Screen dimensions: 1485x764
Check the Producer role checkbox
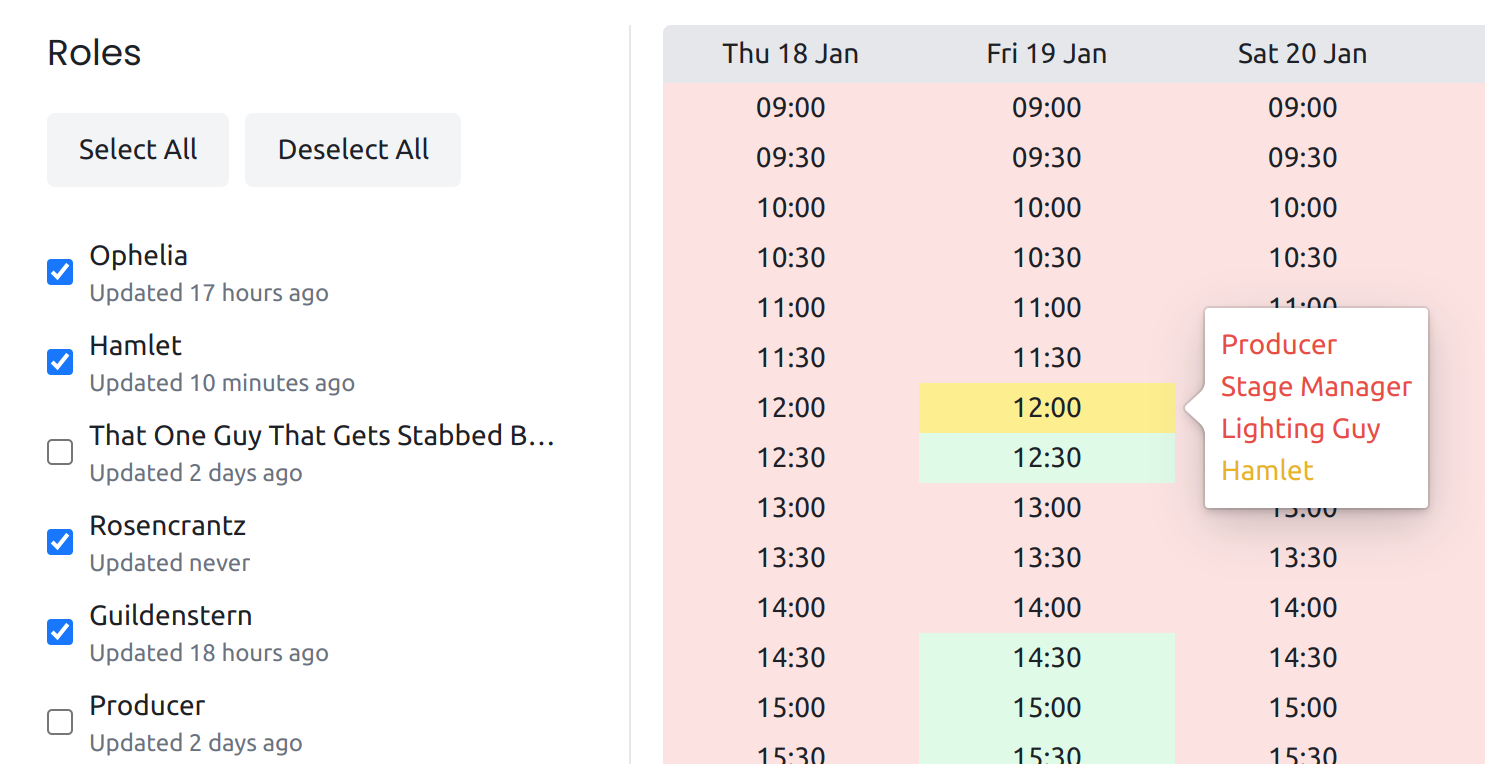point(60,722)
